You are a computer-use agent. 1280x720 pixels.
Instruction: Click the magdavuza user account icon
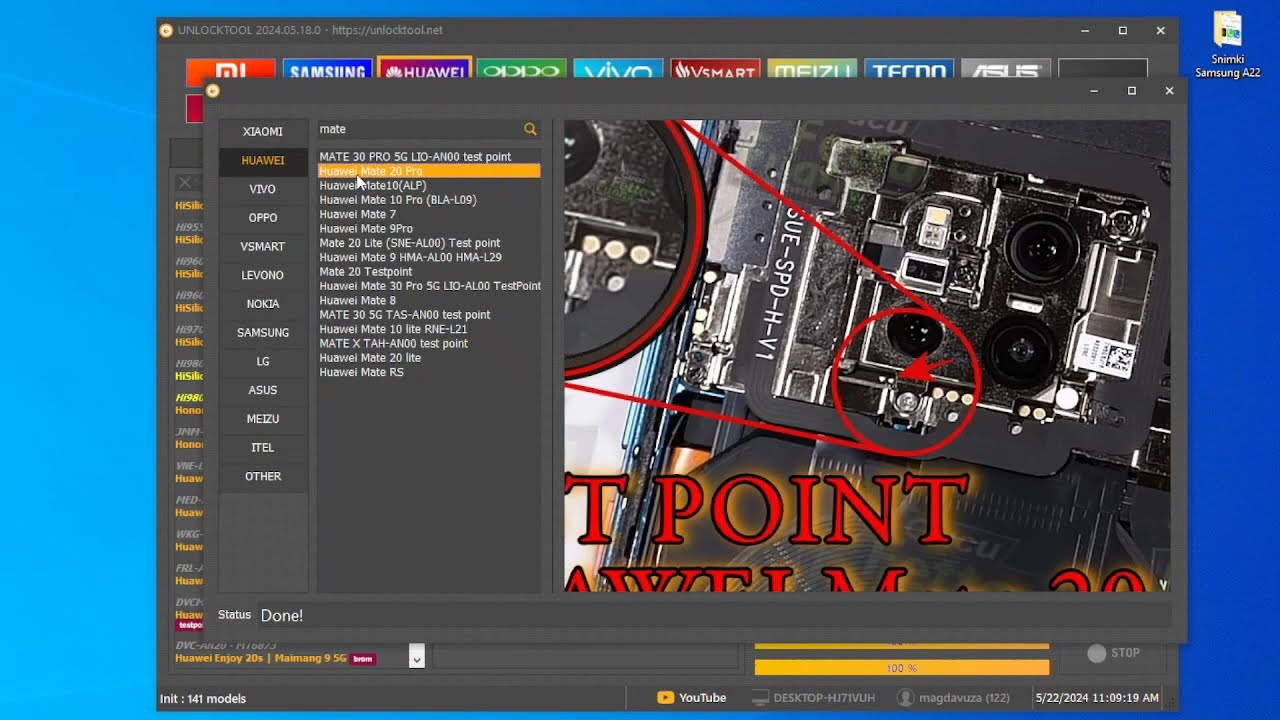pyautogui.click(x=906, y=698)
